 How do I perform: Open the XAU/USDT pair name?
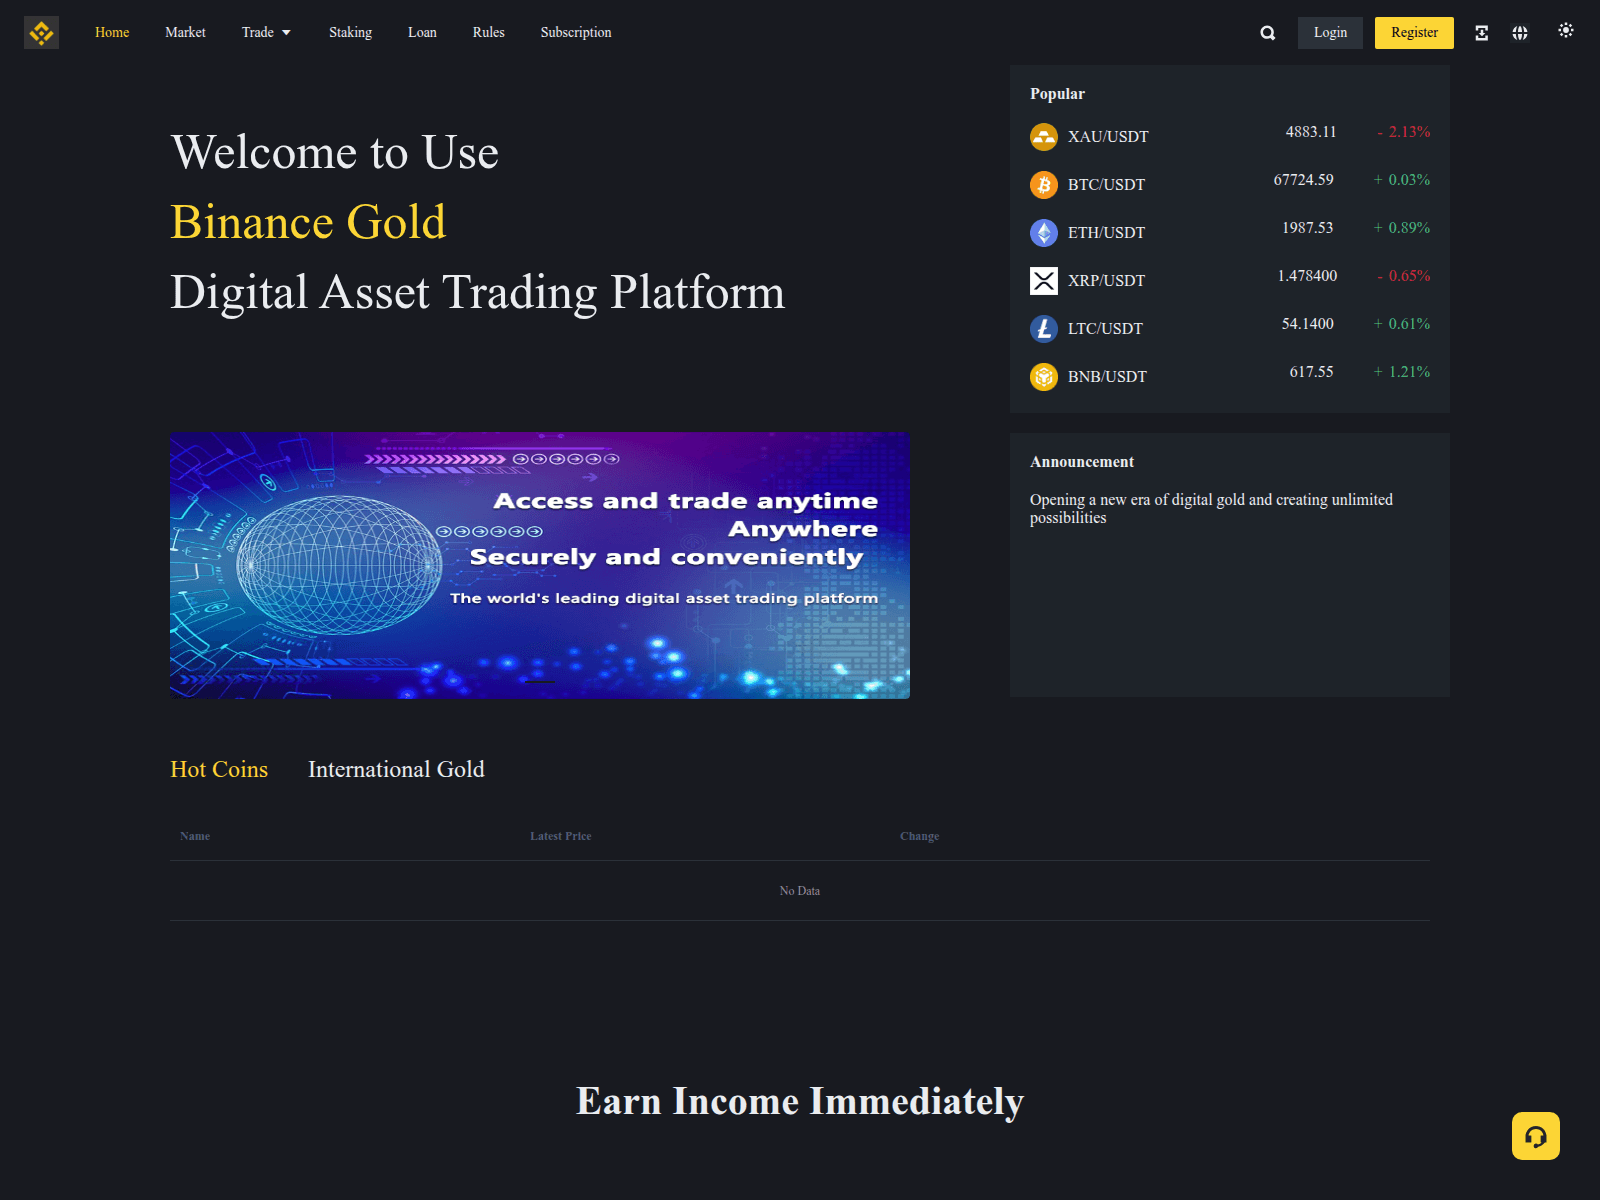pyautogui.click(x=1108, y=137)
